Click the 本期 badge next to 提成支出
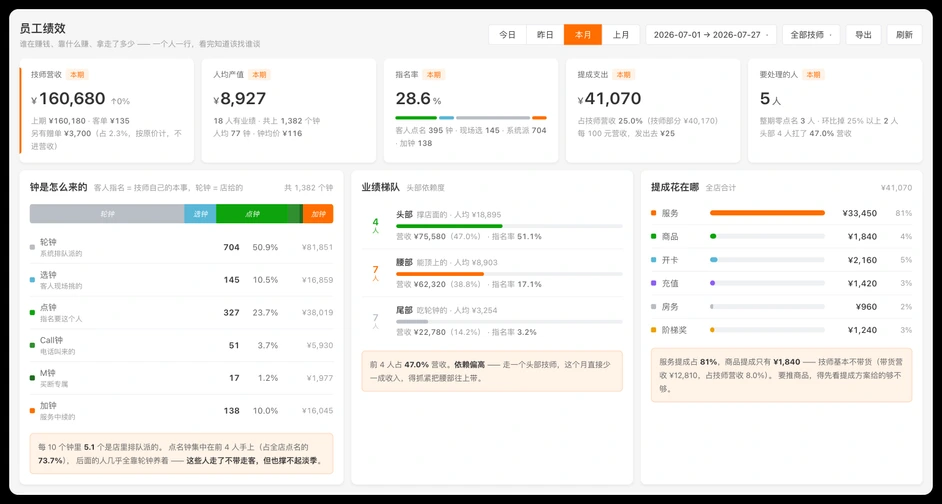The width and height of the screenshot is (942, 504). (x=623, y=75)
